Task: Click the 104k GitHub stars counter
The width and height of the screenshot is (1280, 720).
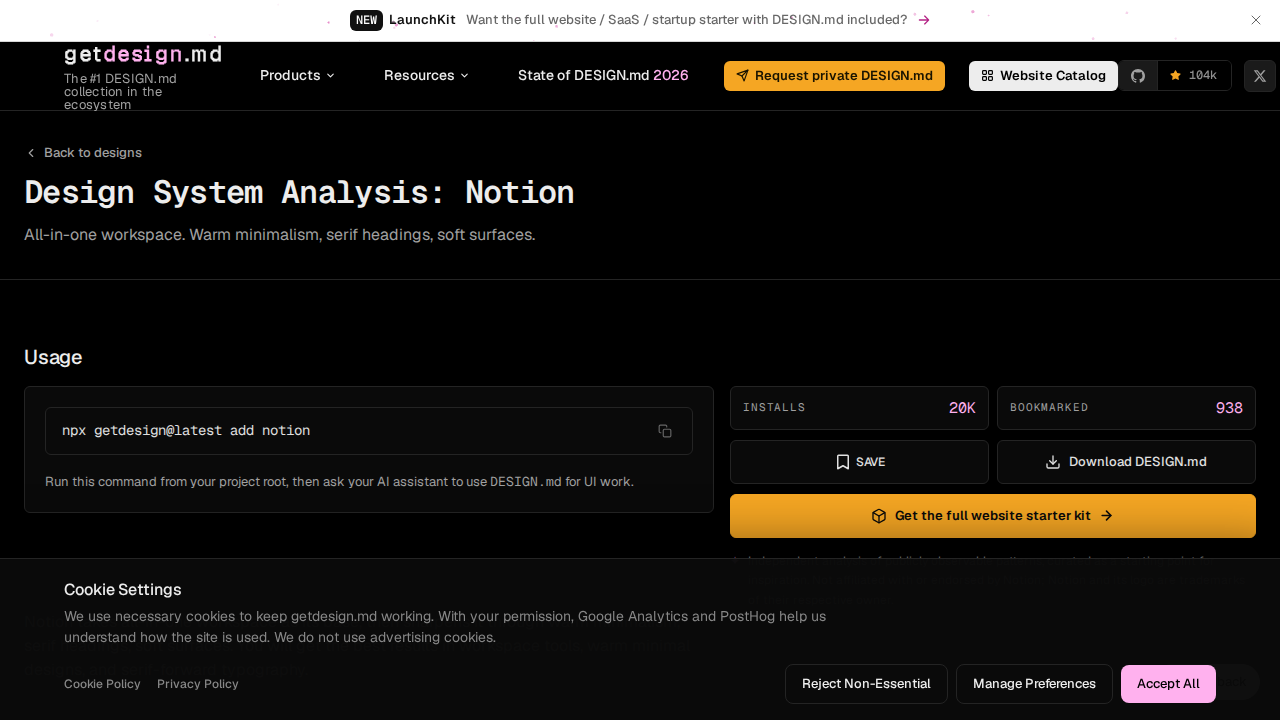Action: point(1194,76)
